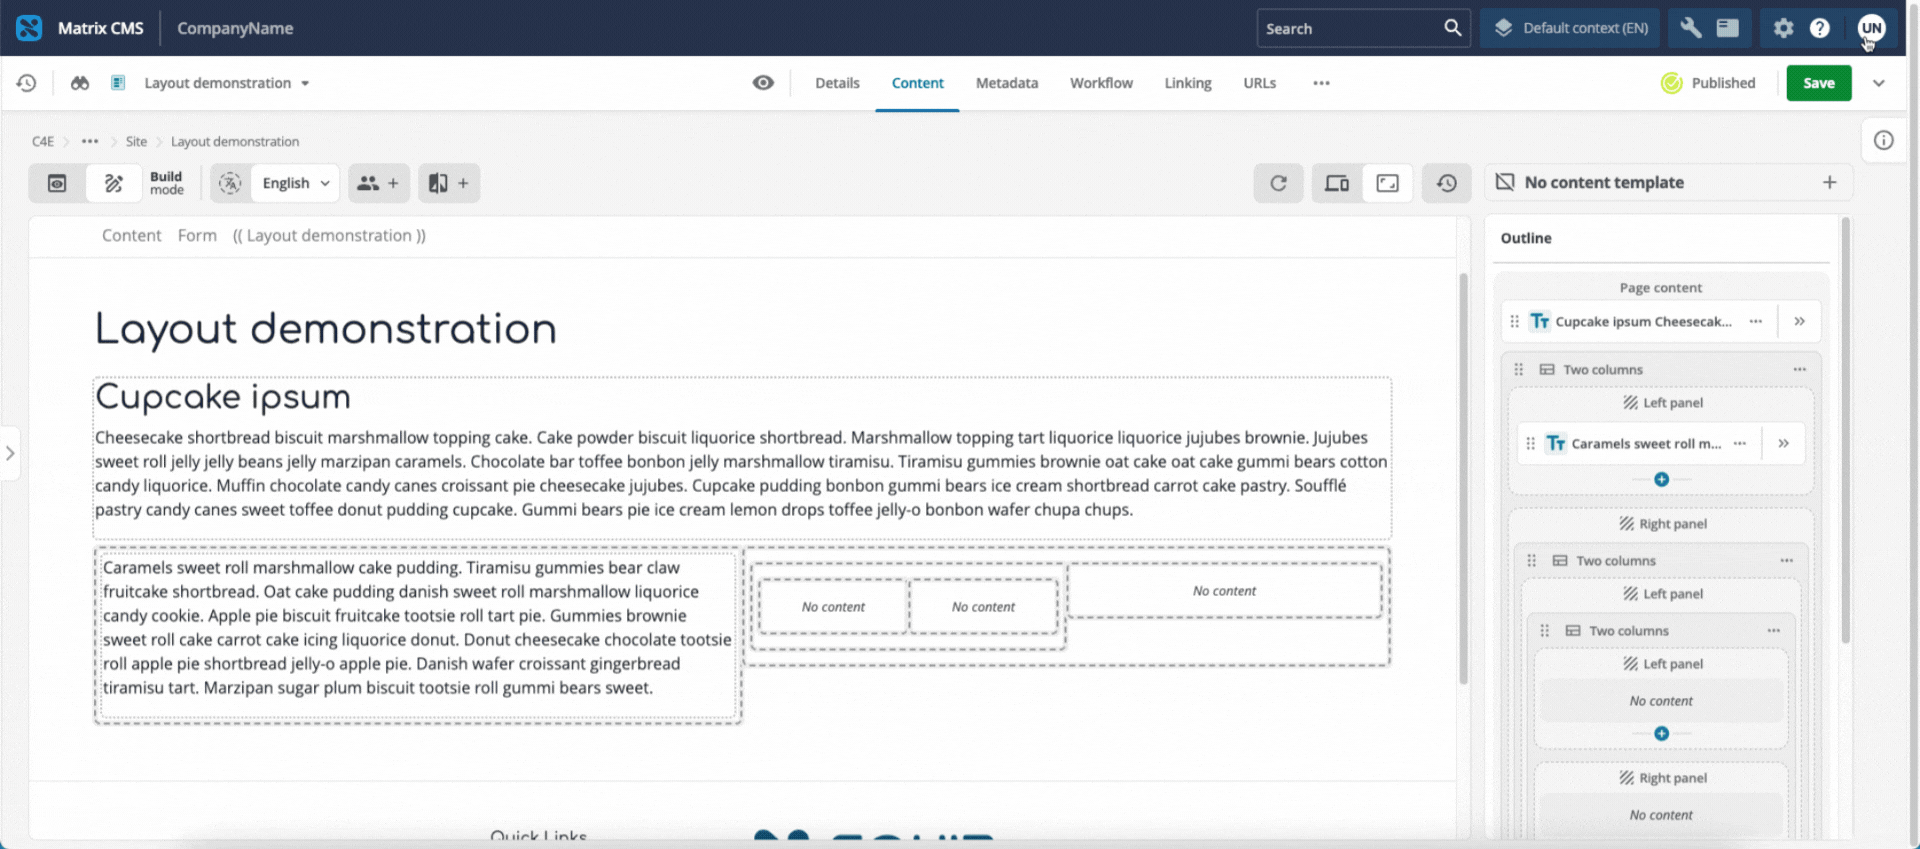
Task: Add a content template with plus
Action: pos(1829,182)
